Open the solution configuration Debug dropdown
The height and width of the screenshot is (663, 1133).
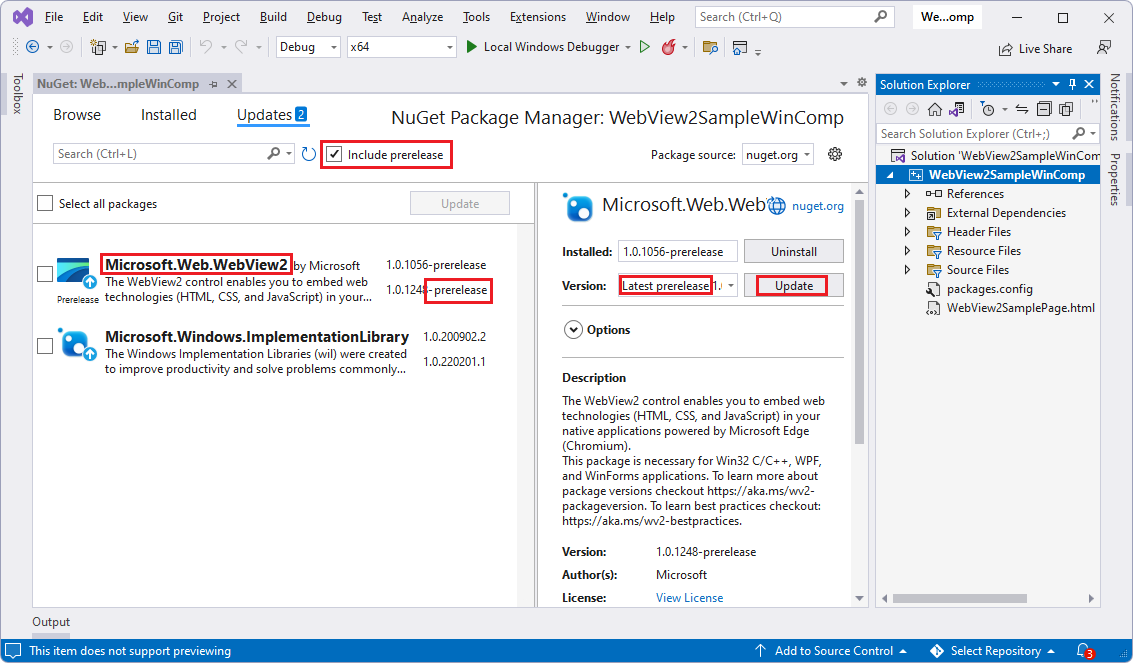coord(307,46)
